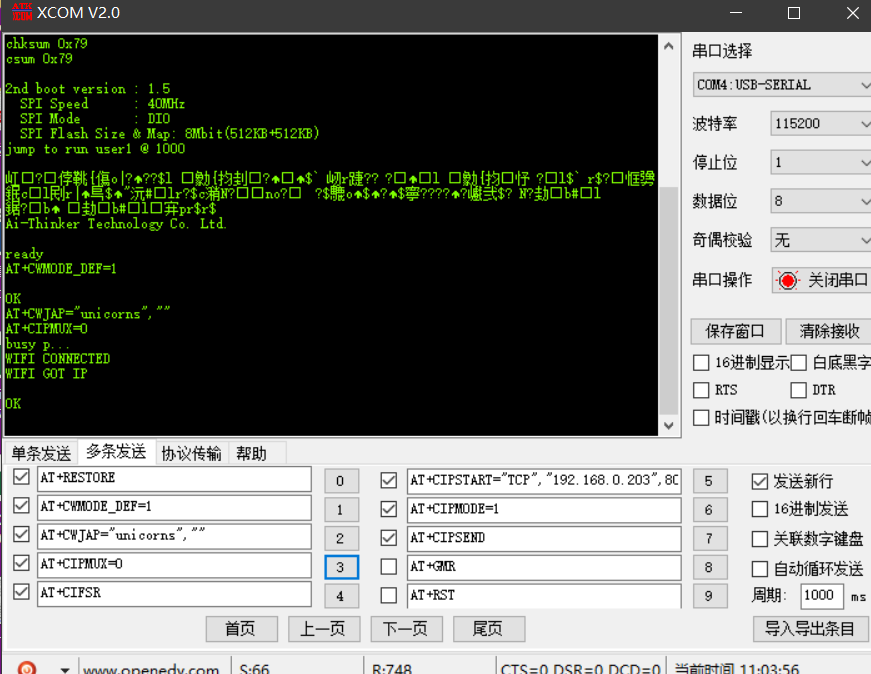Click the terminal scrollbar up arrow
This screenshot has height=674, width=871.
pyautogui.click(x=669, y=46)
